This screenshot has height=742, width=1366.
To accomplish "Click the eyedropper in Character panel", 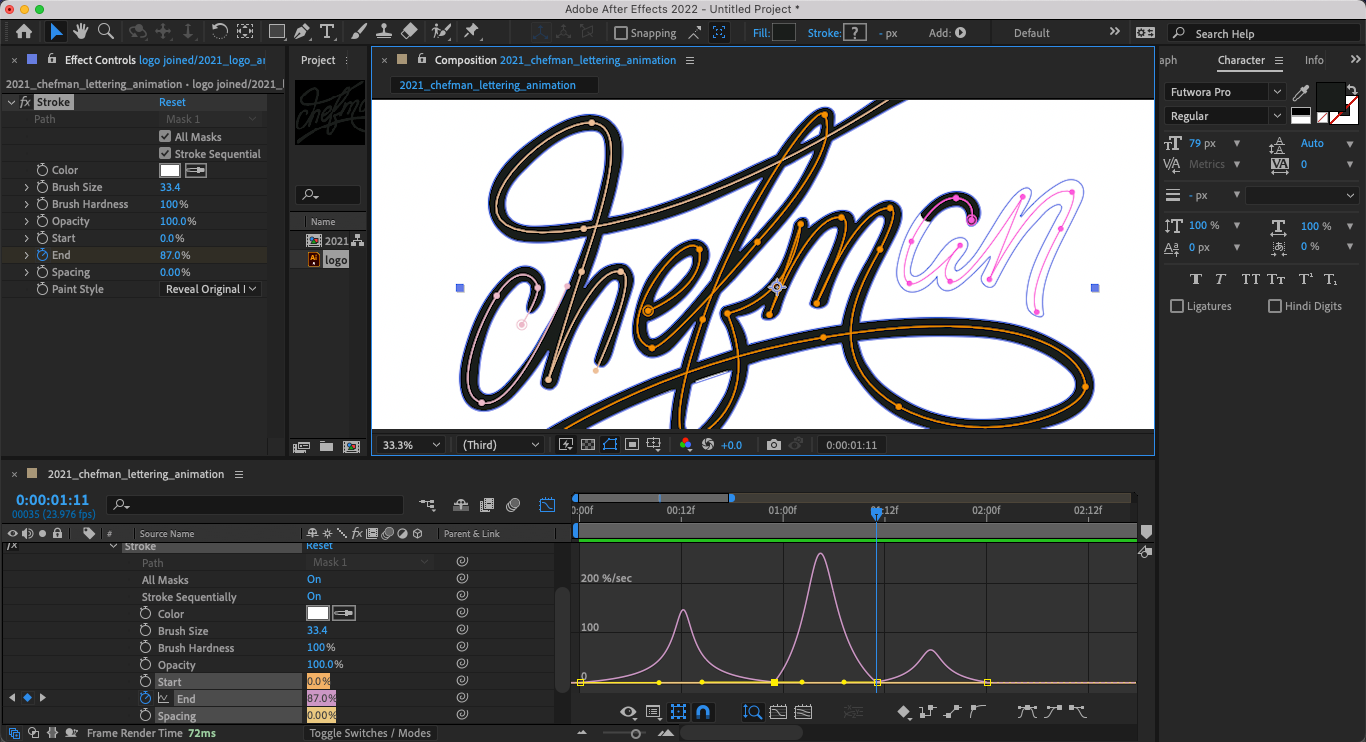I will coord(1301,93).
